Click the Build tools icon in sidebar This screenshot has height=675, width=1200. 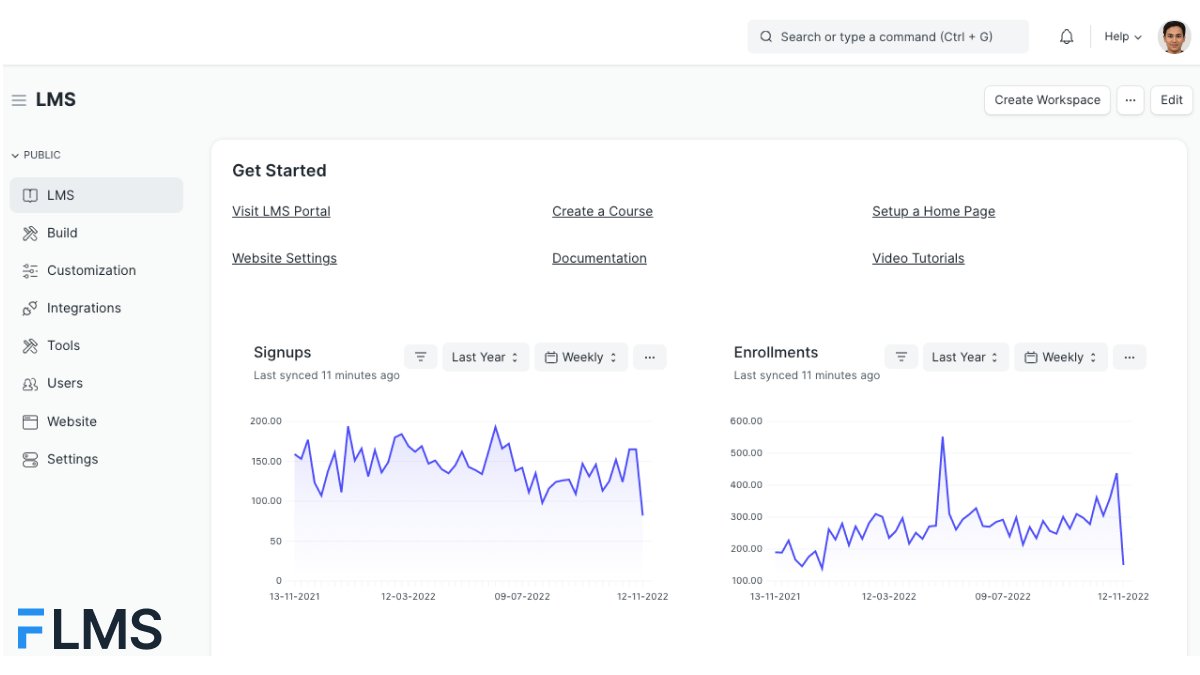pyautogui.click(x=30, y=233)
